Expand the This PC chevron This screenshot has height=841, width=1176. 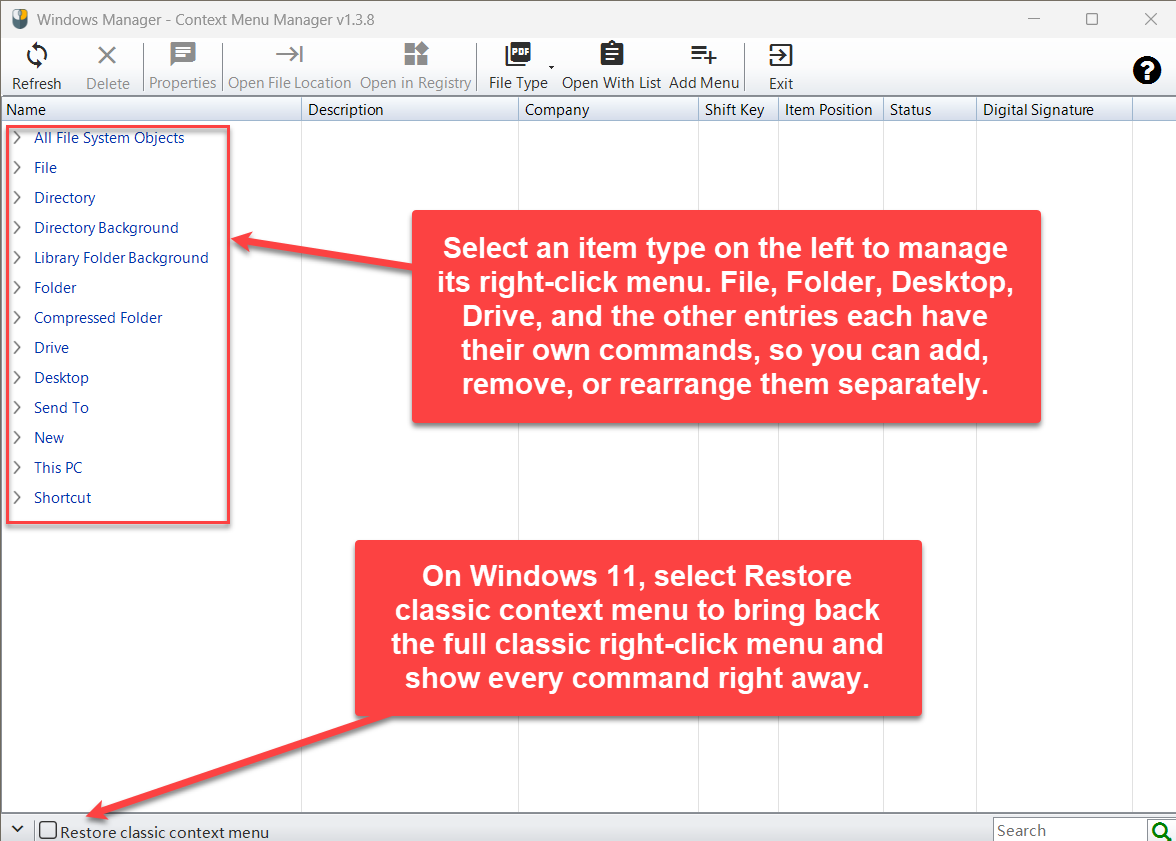click(17, 467)
